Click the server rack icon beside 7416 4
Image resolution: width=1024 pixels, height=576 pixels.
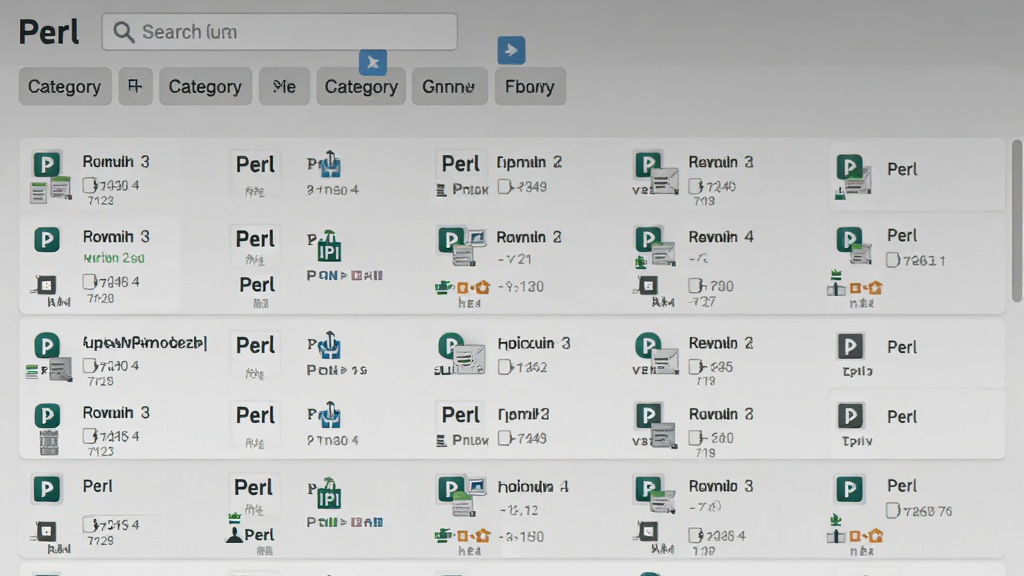[49, 443]
